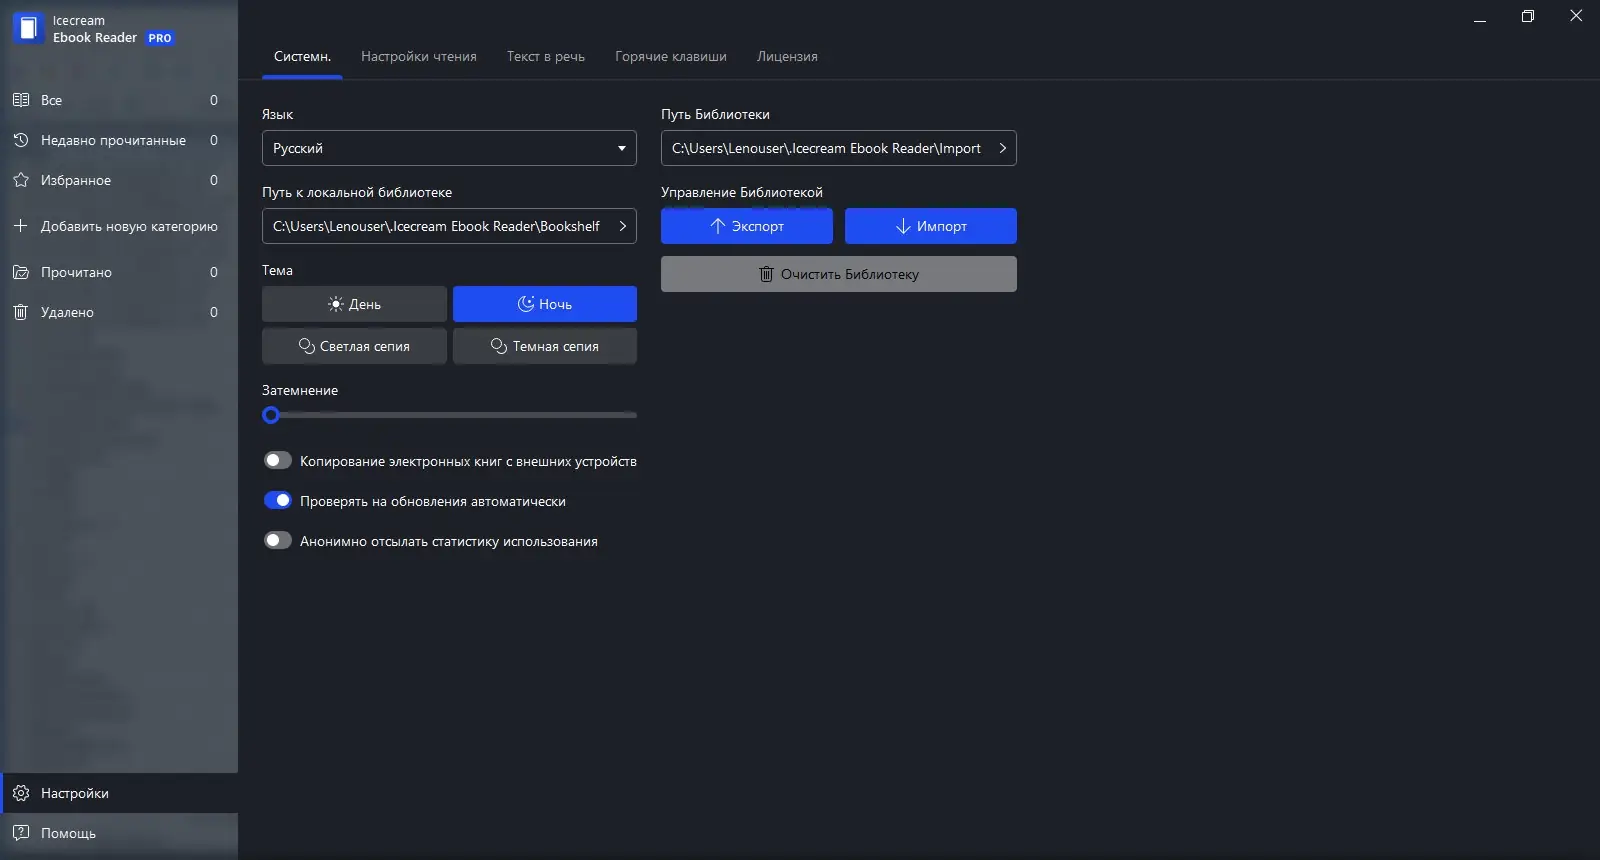Select the Избранное star icon

click(20, 180)
